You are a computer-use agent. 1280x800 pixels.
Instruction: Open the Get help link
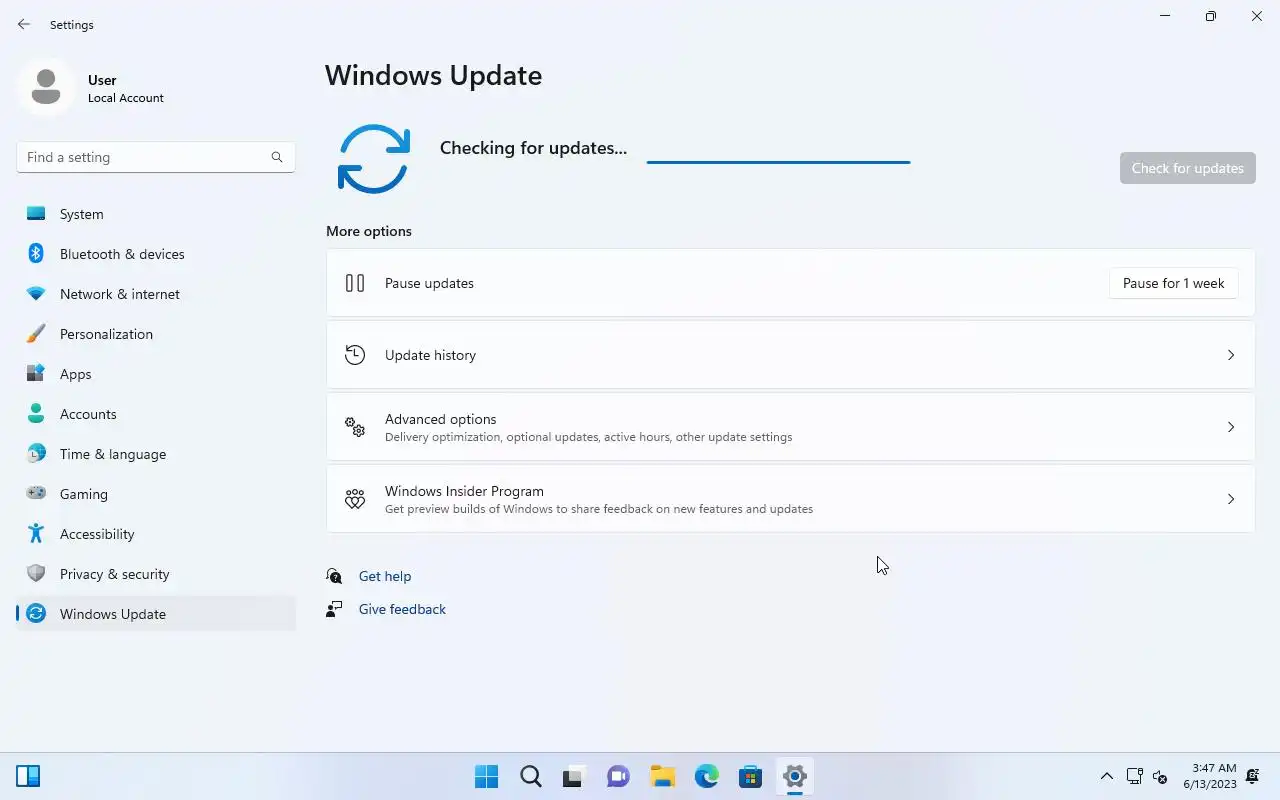385,576
